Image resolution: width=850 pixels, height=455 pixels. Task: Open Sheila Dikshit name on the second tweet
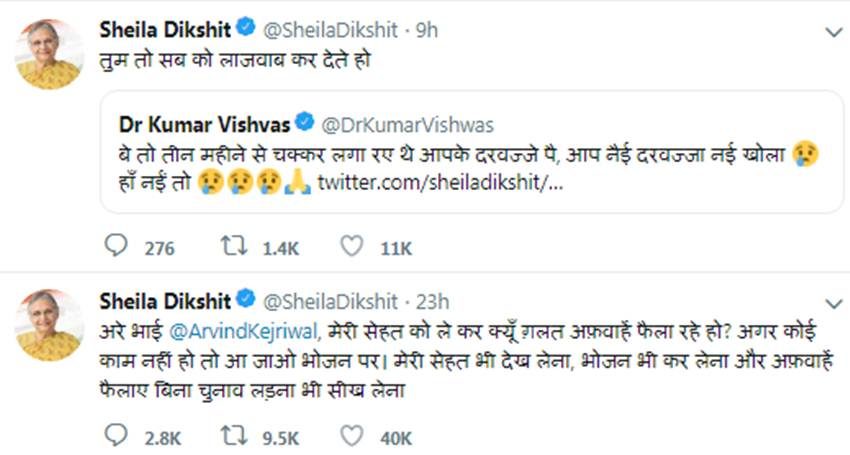click(165, 299)
